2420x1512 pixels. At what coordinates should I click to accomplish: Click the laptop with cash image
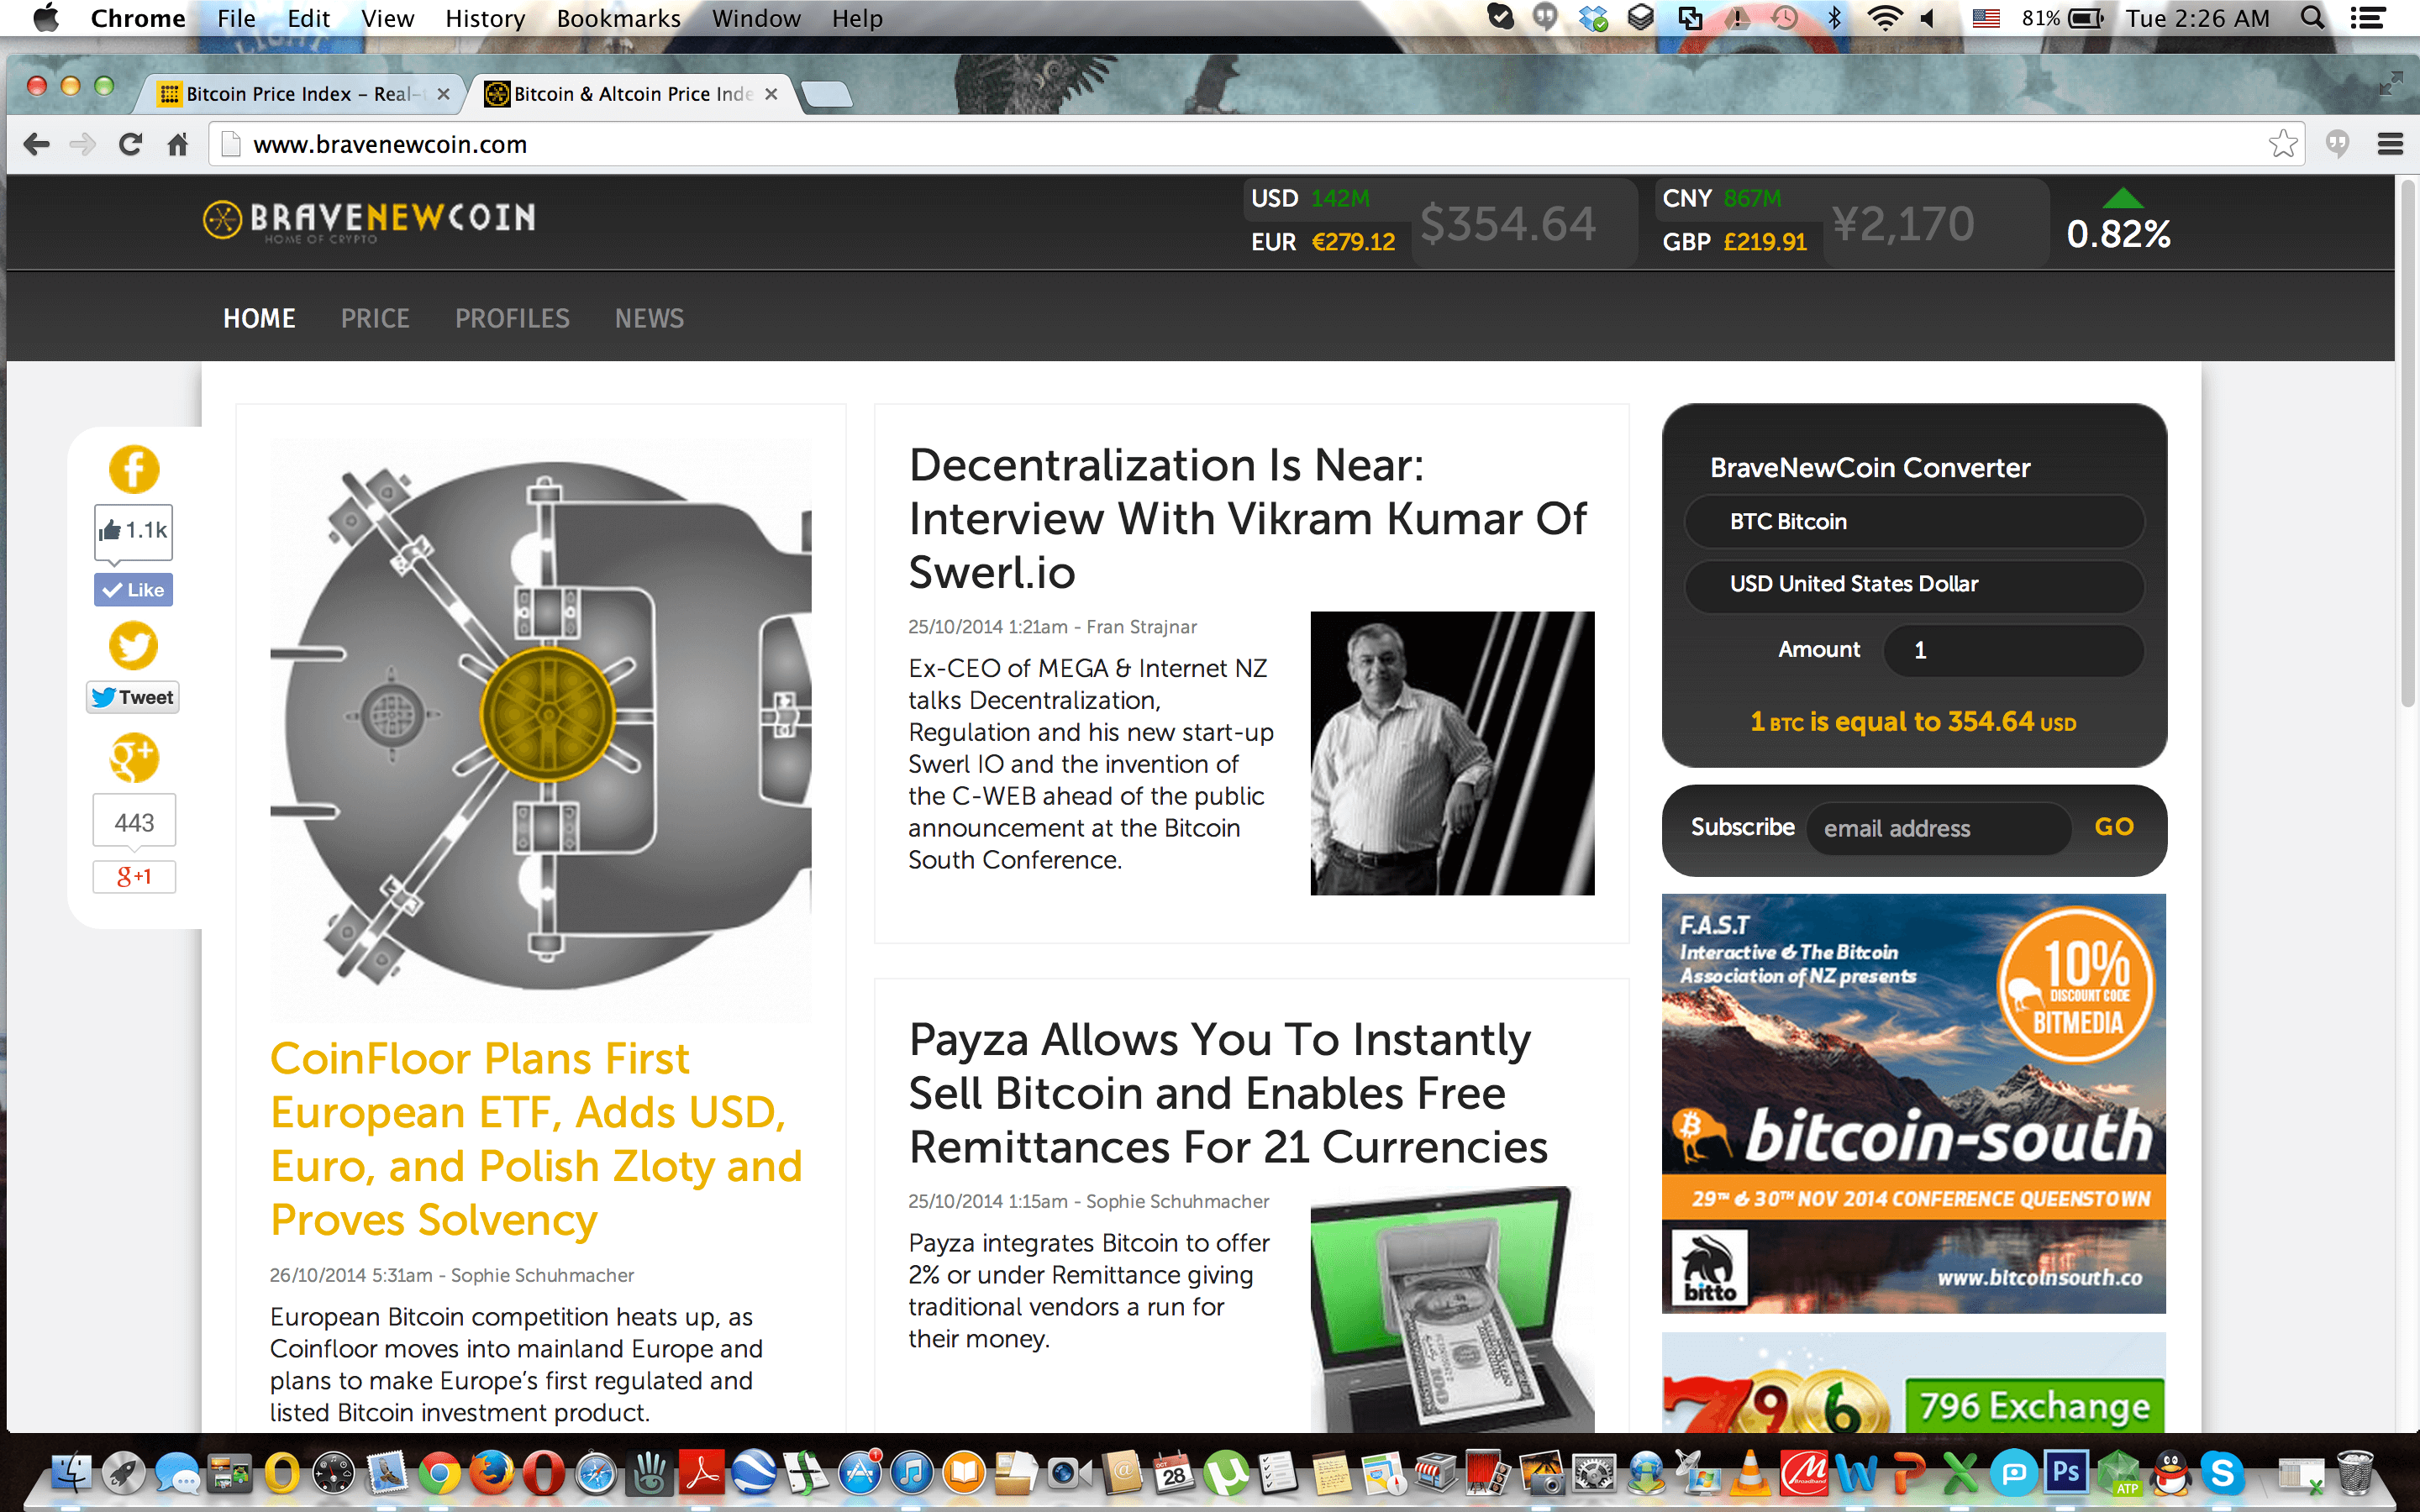coord(1452,1308)
